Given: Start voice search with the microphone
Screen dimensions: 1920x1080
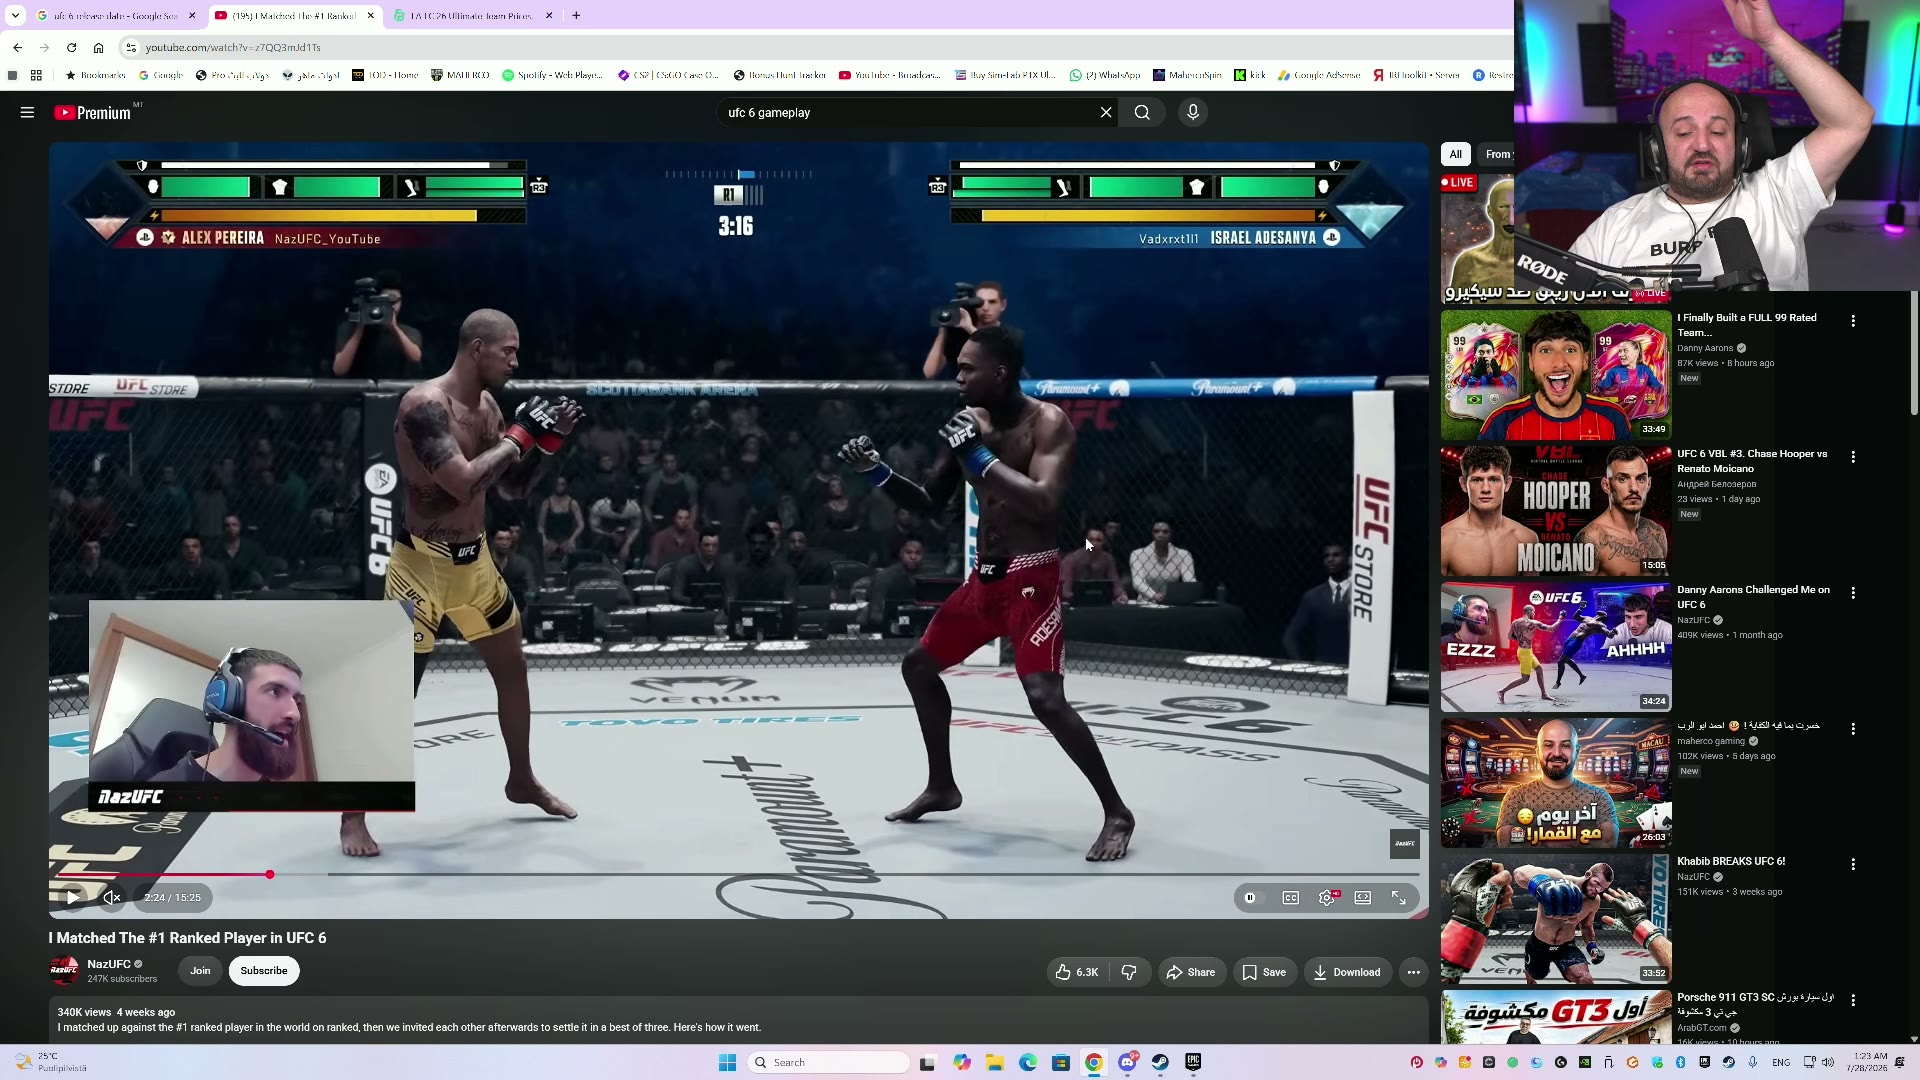Looking at the screenshot, I should [x=1193, y=113].
